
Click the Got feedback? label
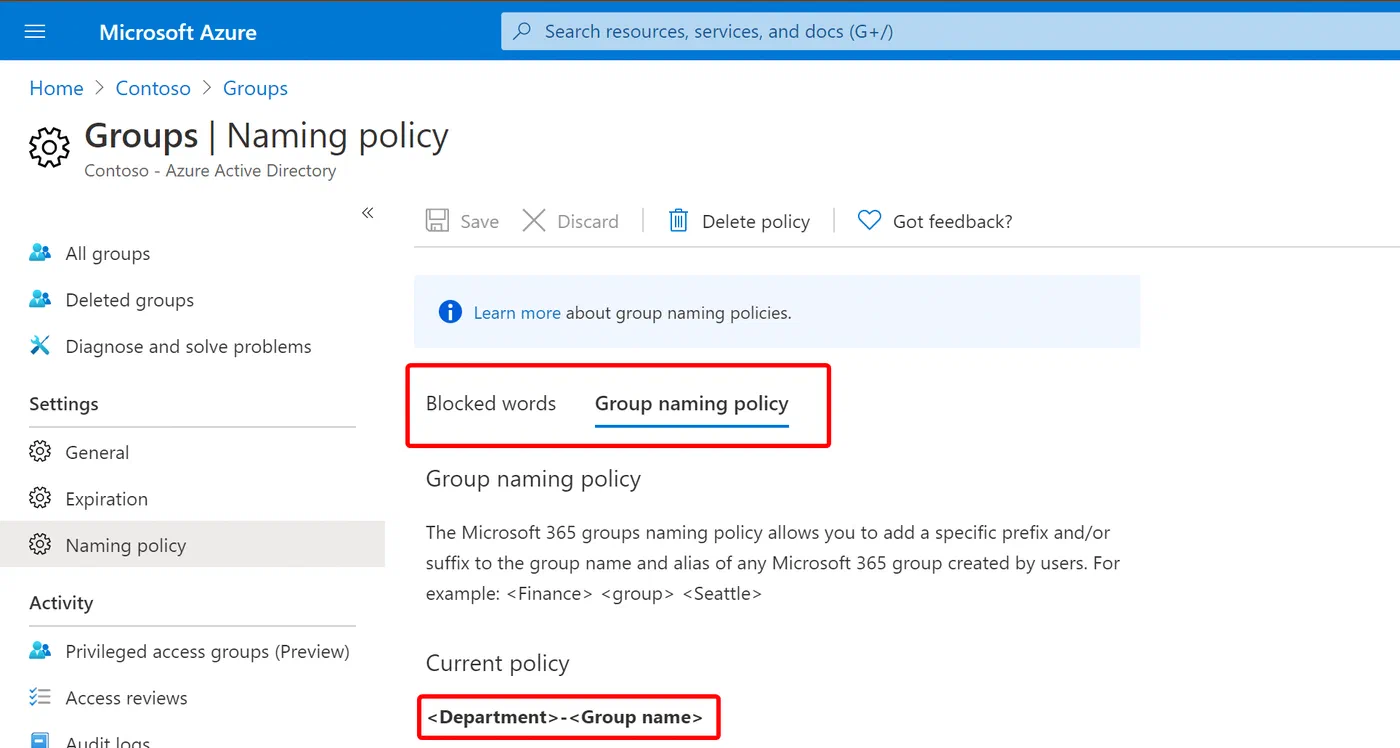point(953,221)
